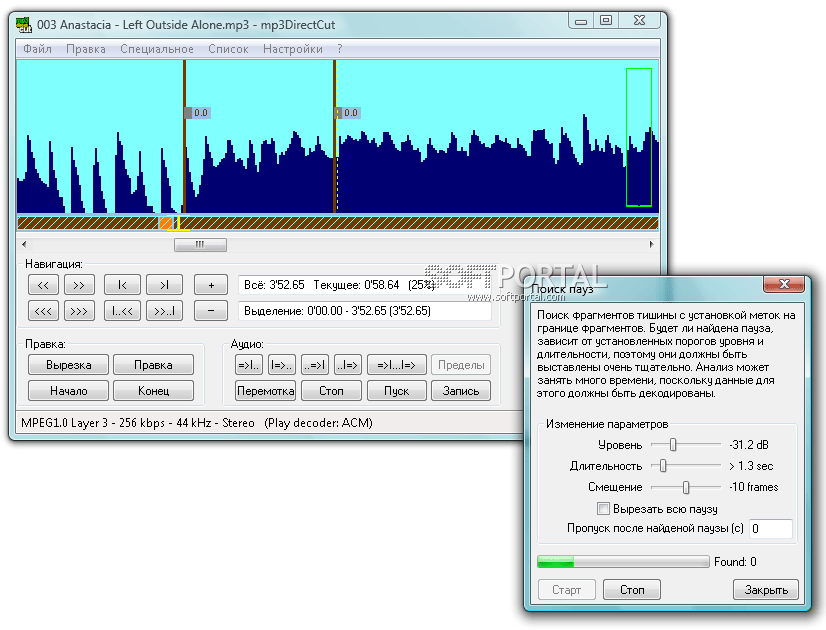Click the Пределы button
The width and height of the screenshot is (826, 630).
pyautogui.click(x=461, y=365)
